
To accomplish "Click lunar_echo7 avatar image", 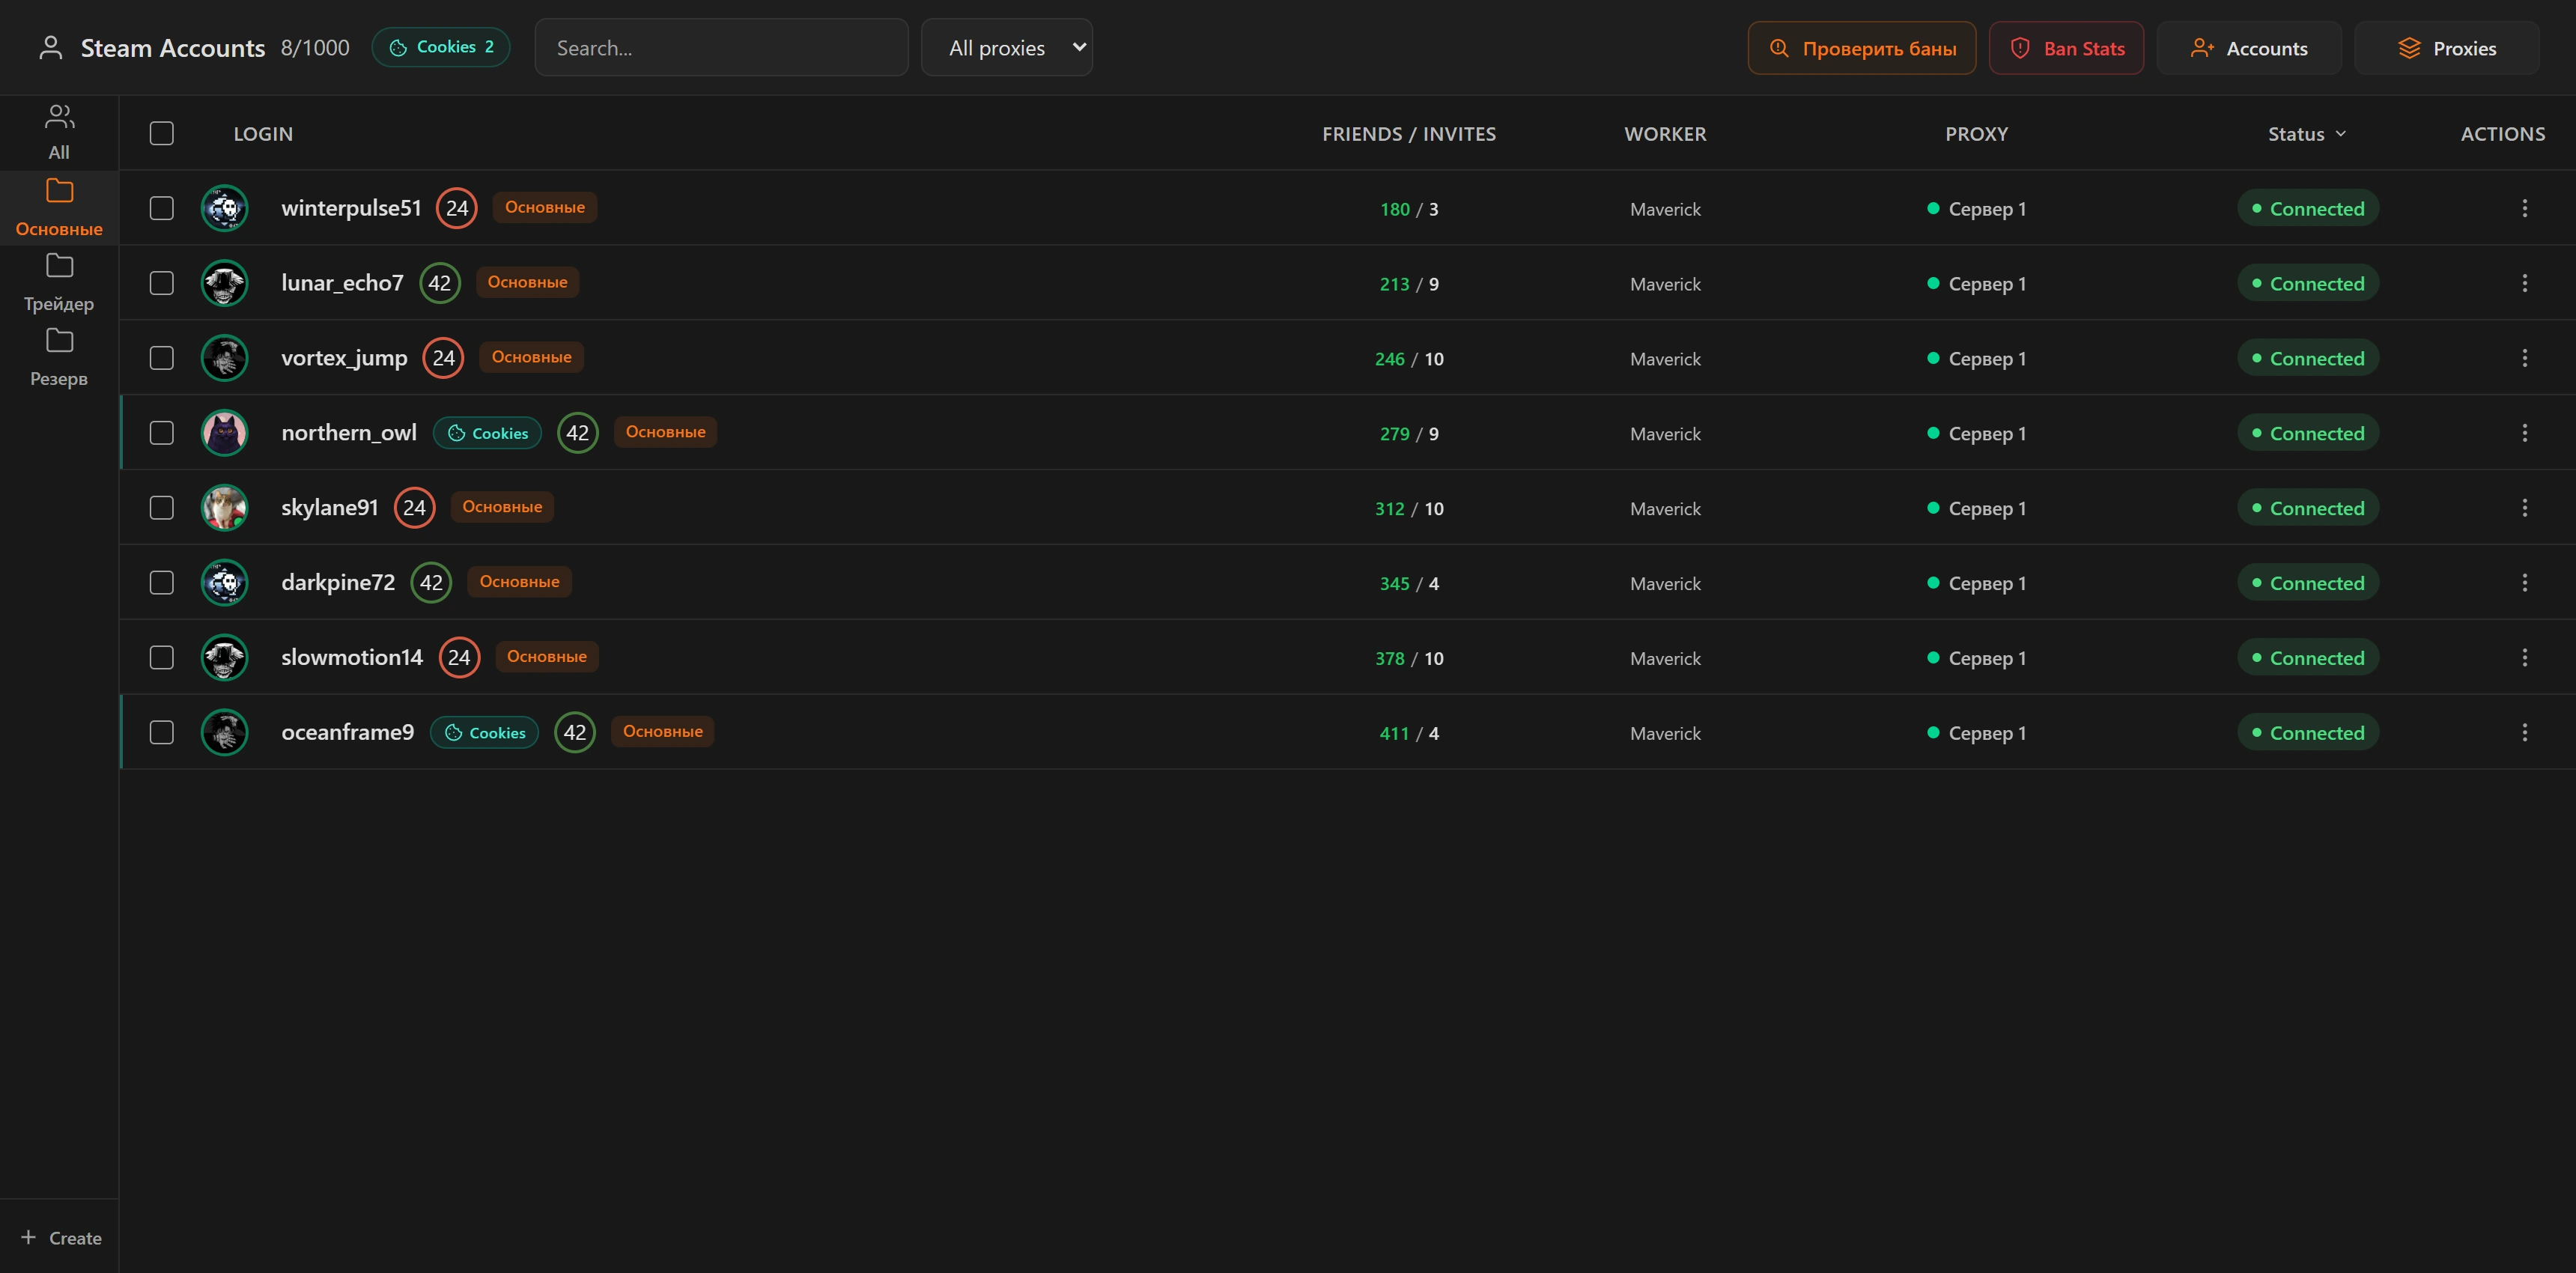I will 224,283.
